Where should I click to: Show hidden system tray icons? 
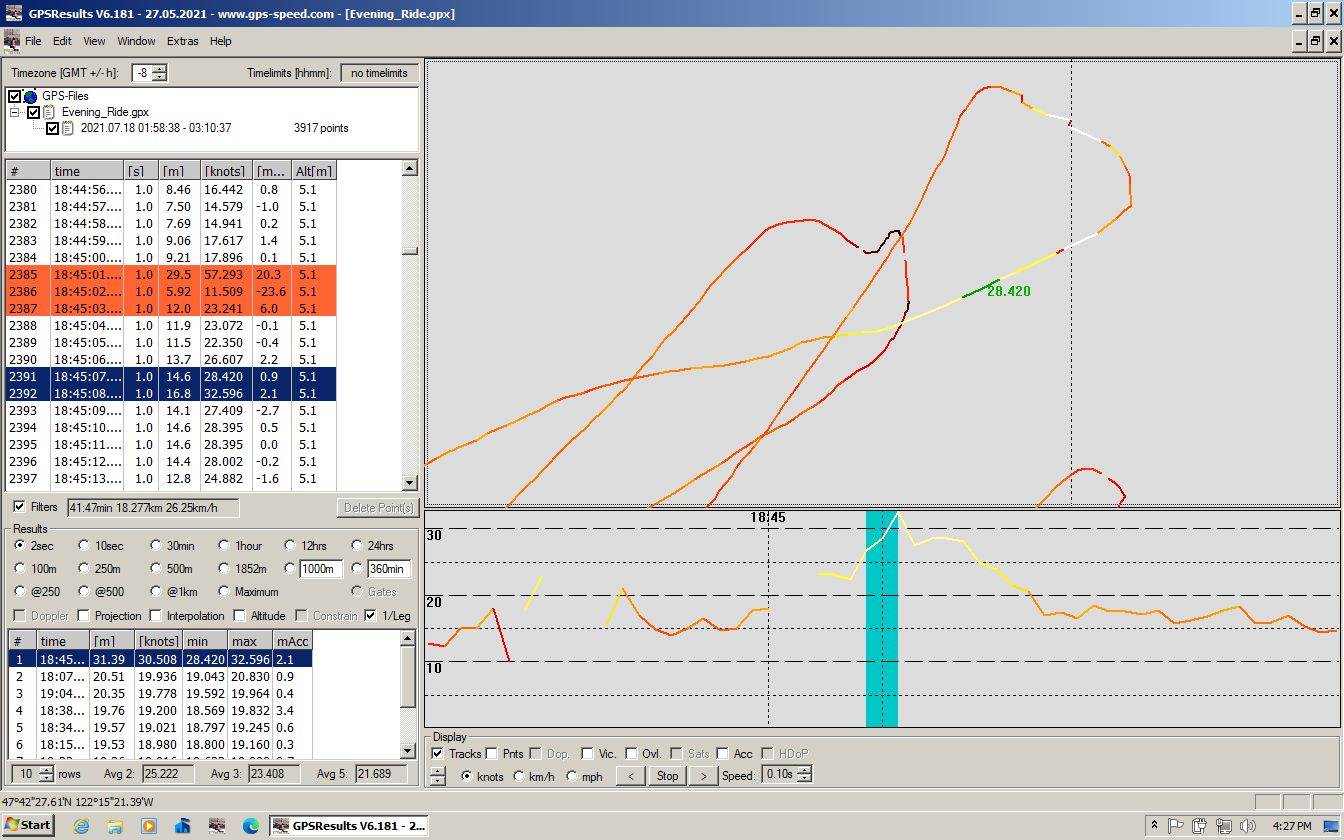[1154, 825]
